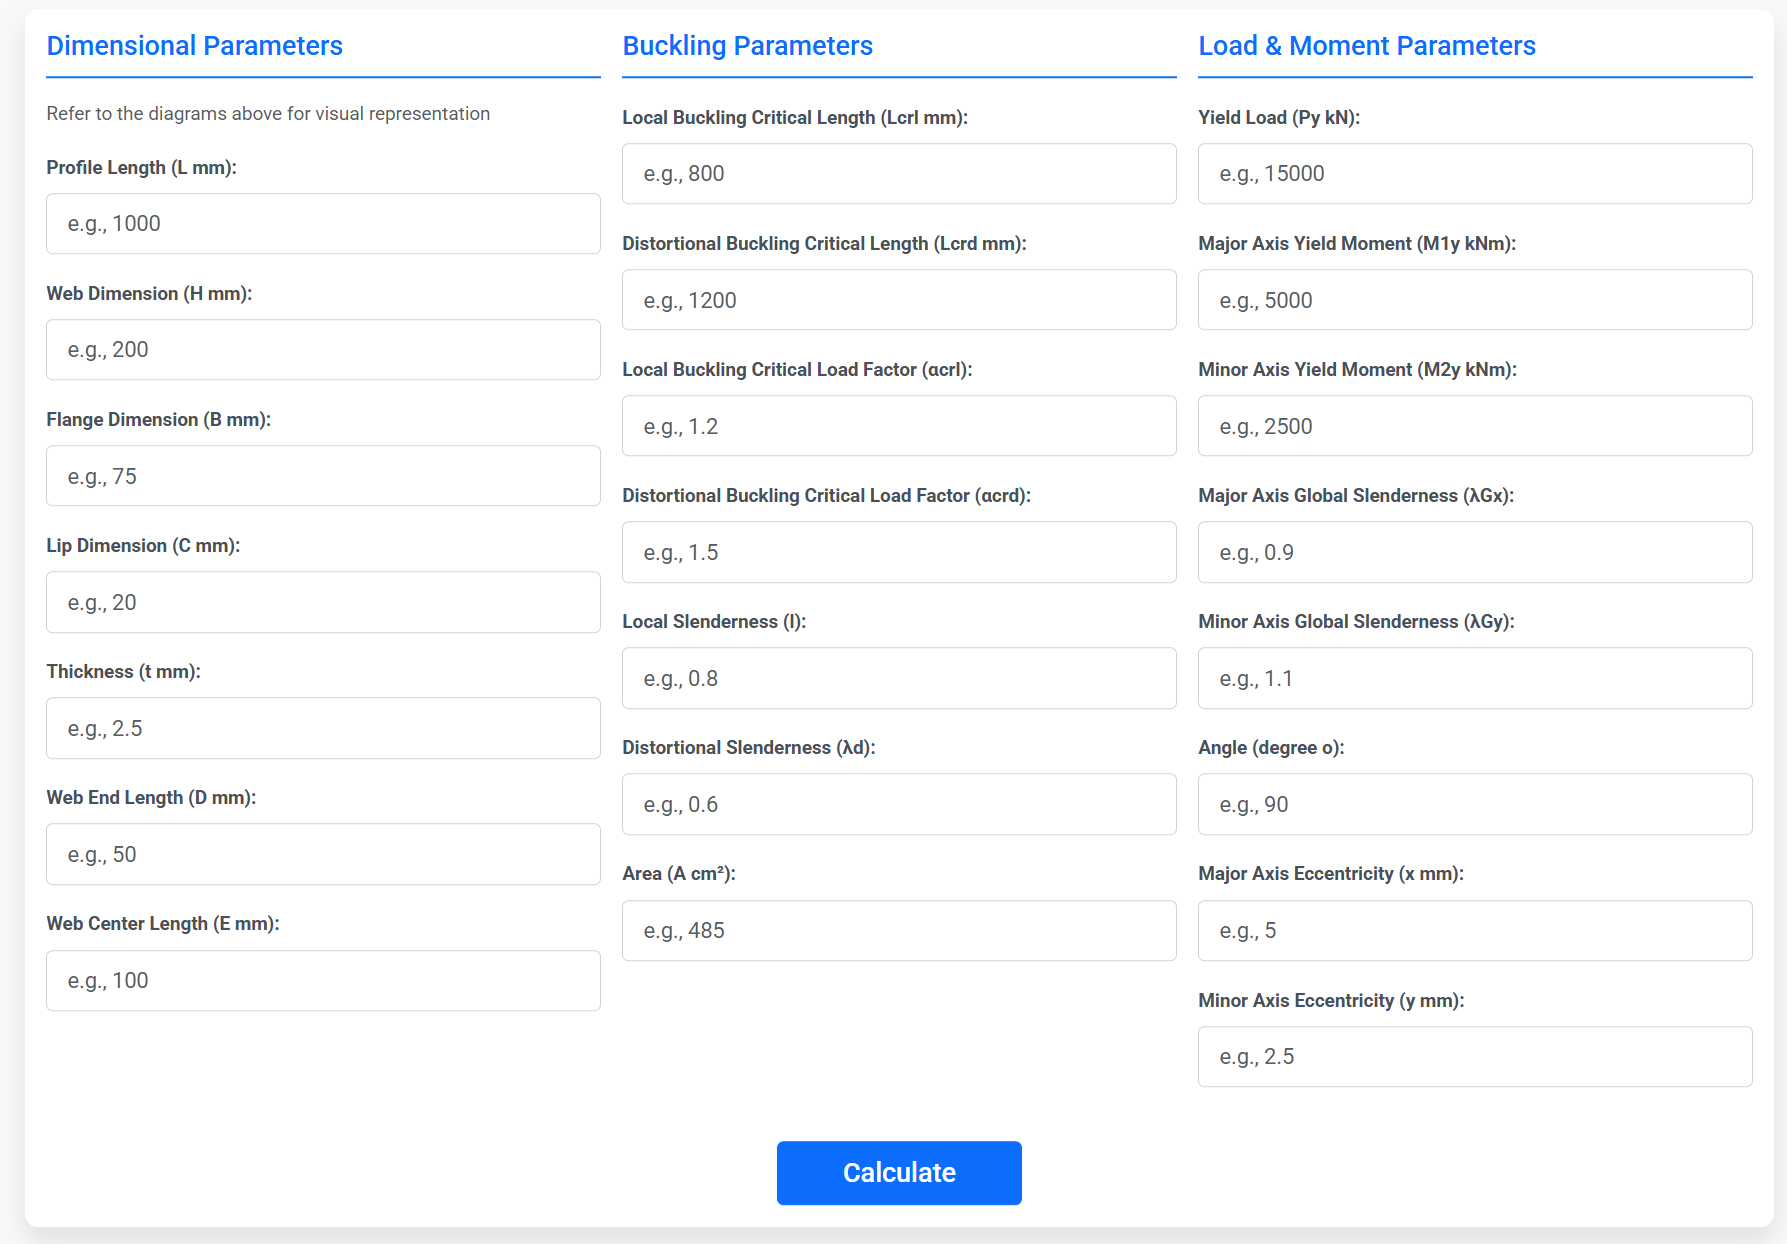The width and height of the screenshot is (1787, 1244).
Task: Select the Yield Load Py input
Action: click(1474, 174)
